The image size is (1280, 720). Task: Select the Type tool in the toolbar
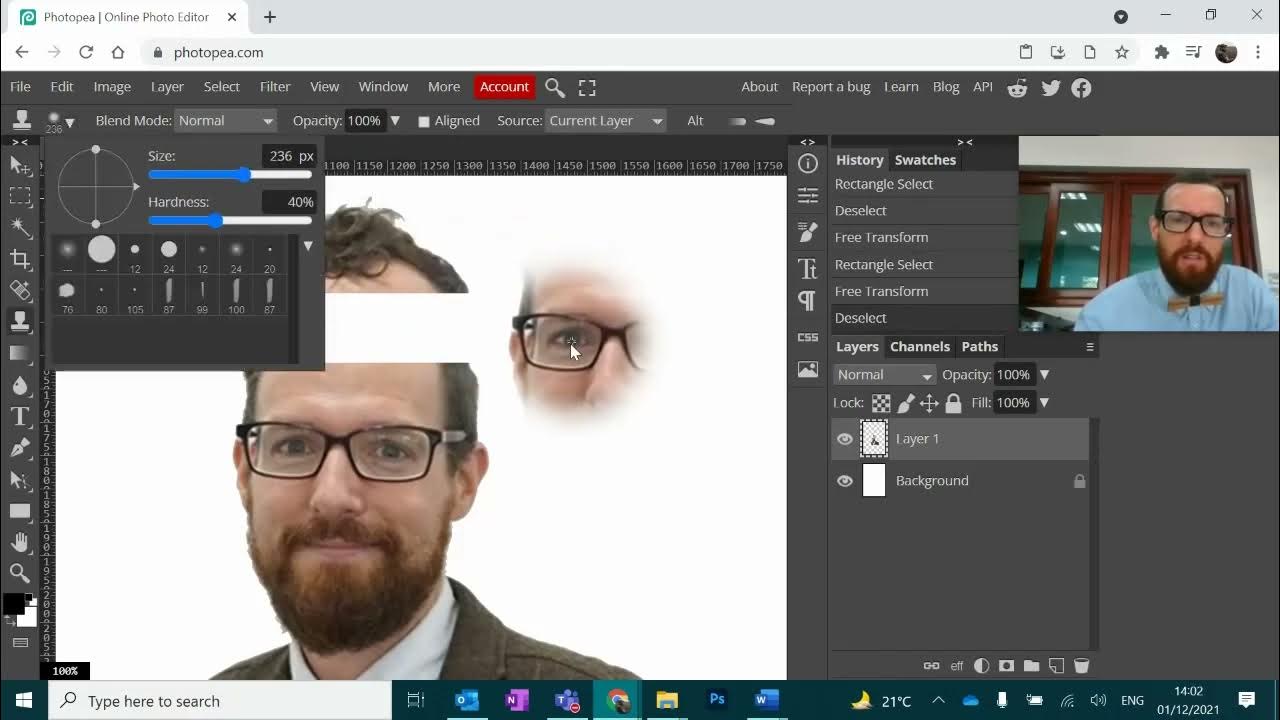point(20,416)
